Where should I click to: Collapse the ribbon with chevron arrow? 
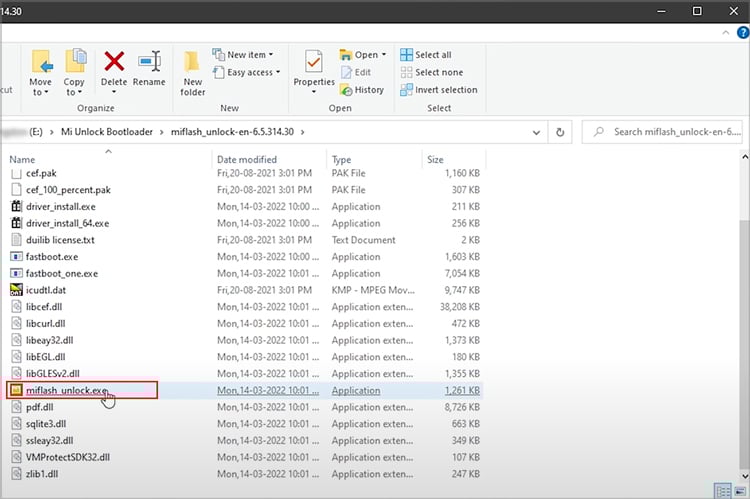point(726,33)
